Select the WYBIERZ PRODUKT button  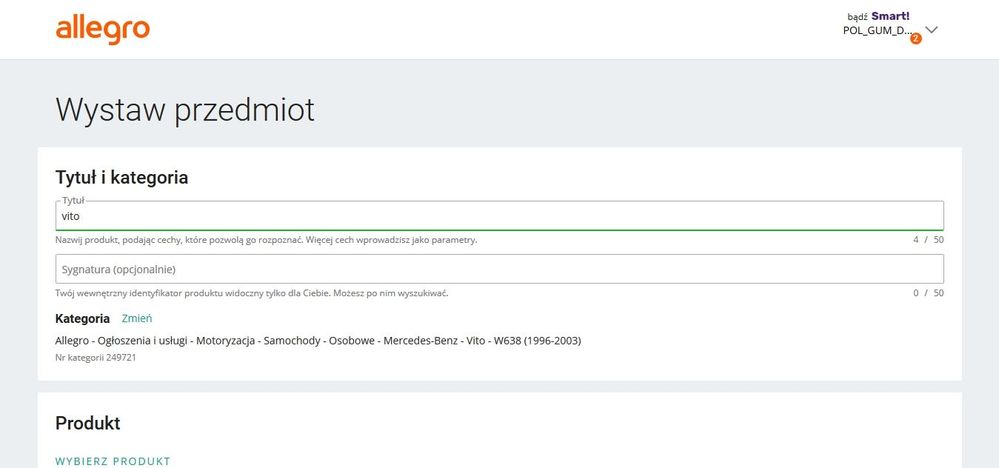113,461
